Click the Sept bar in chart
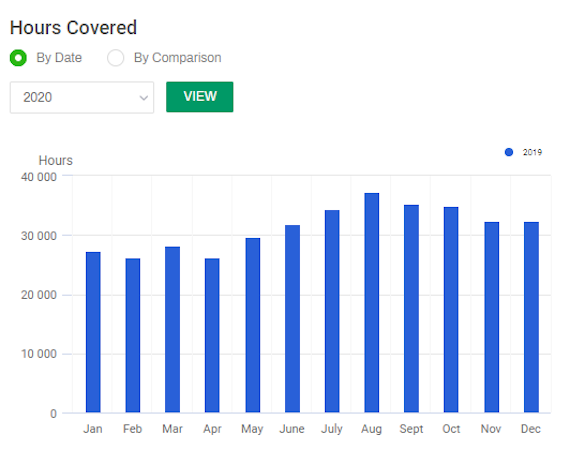The image size is (566, 450). (412, 309)
